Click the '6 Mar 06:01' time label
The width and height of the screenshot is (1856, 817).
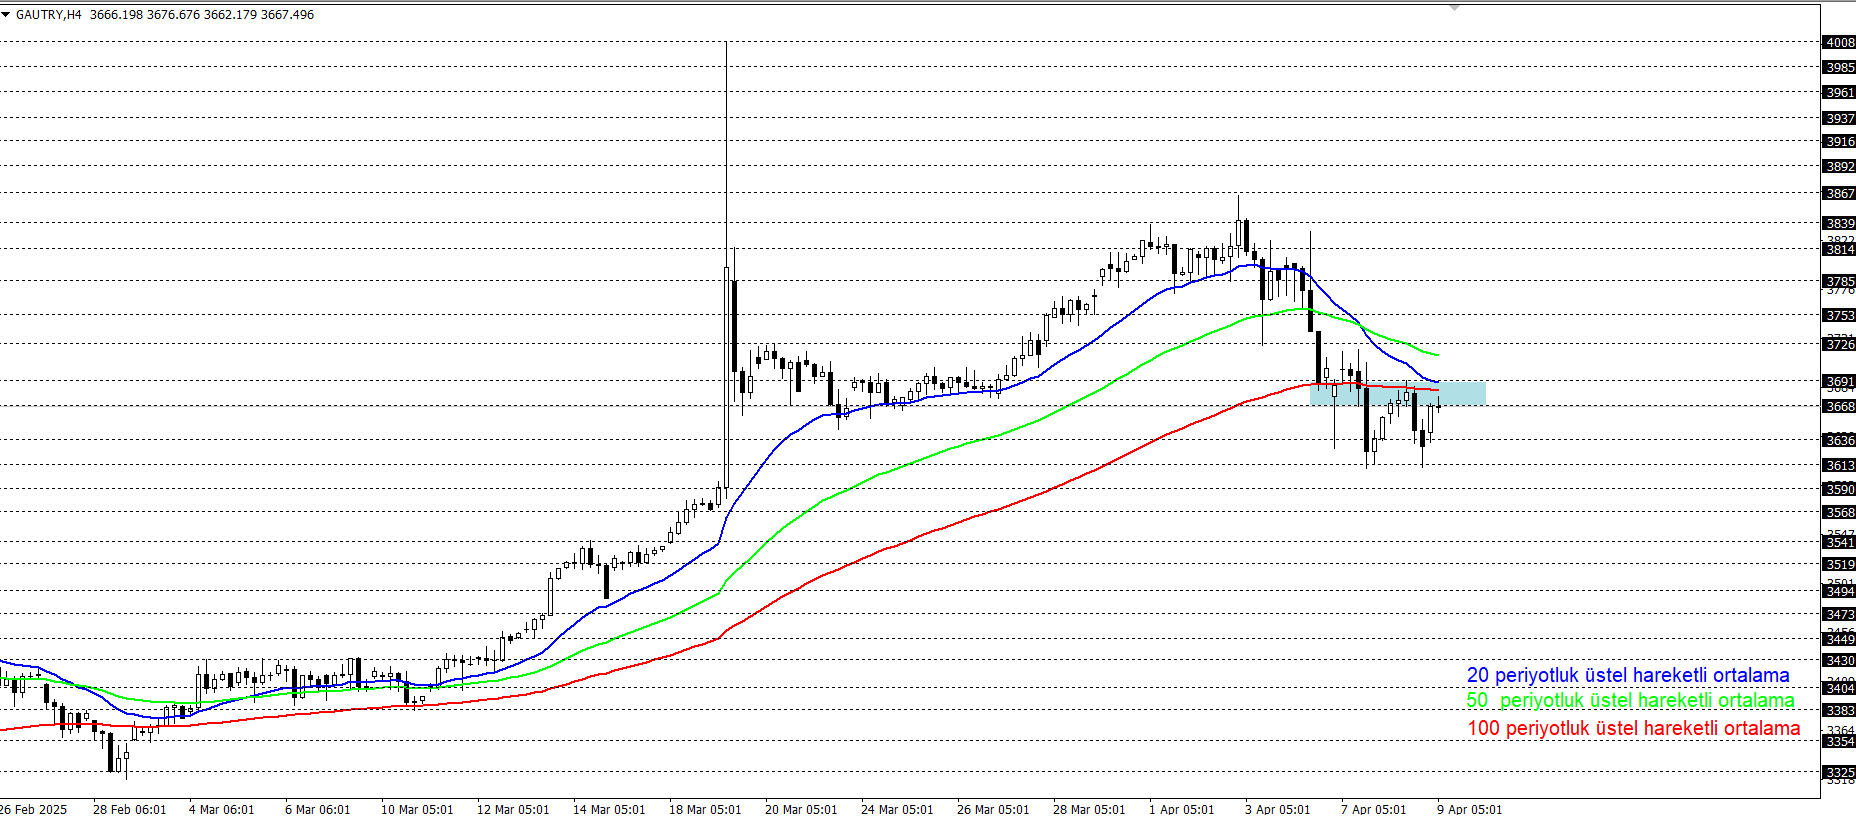point(318,809)
